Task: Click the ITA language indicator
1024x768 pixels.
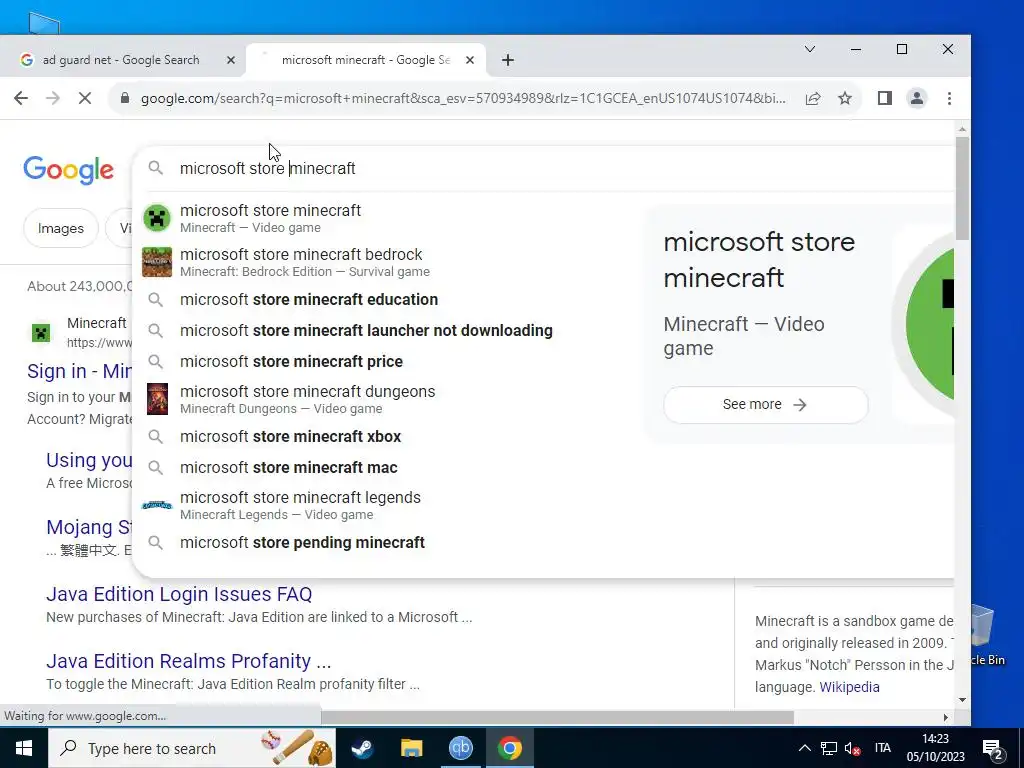Action: point(883,748)
